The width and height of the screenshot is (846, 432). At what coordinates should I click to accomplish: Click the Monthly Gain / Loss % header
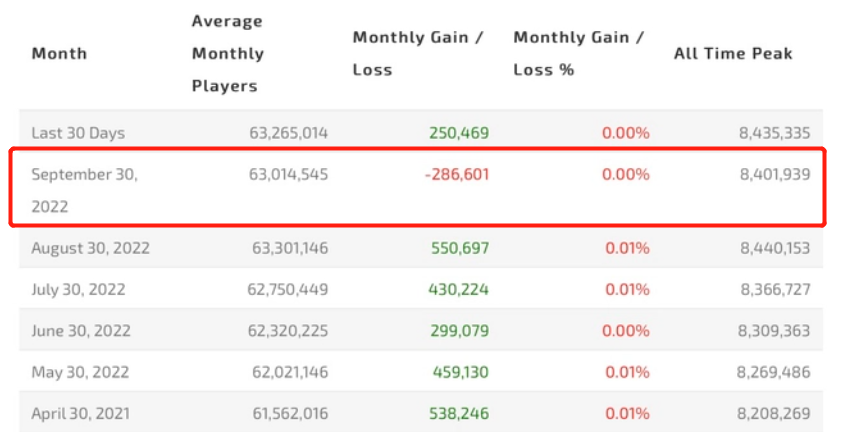click(579, 54)
